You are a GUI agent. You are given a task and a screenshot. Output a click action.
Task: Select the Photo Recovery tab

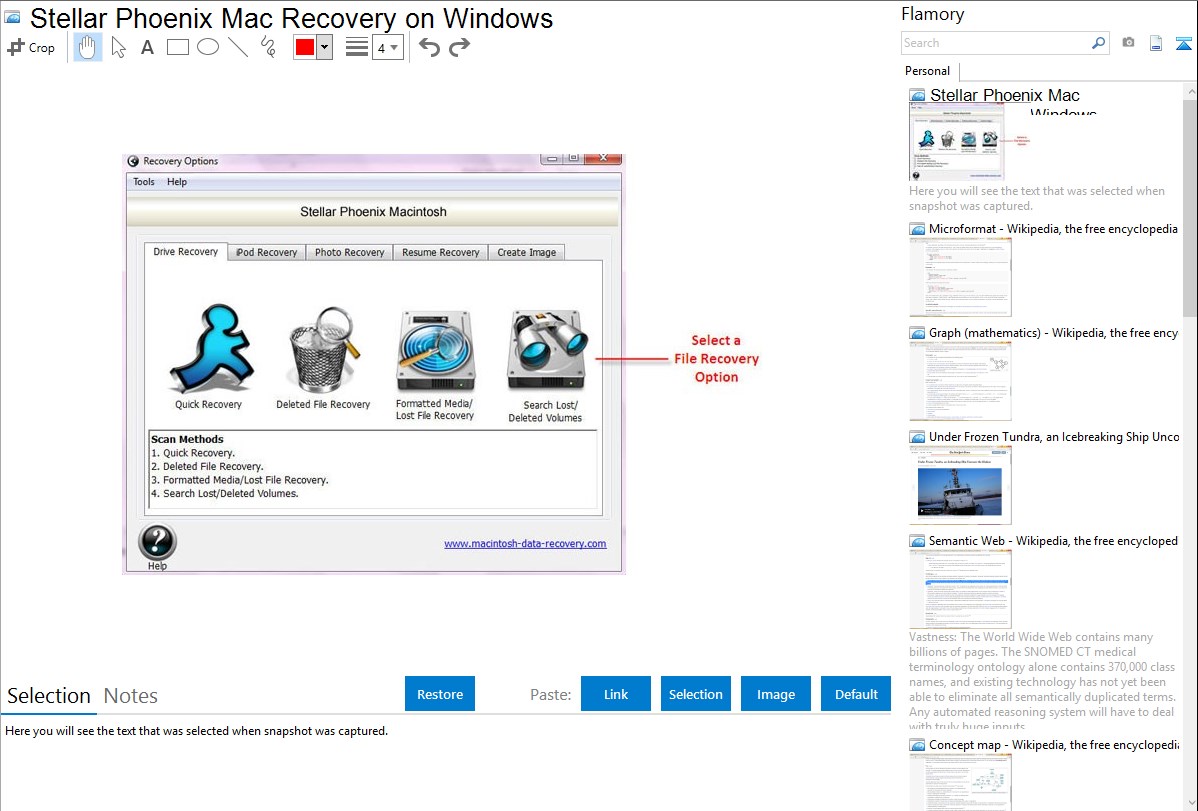(350, 252)
